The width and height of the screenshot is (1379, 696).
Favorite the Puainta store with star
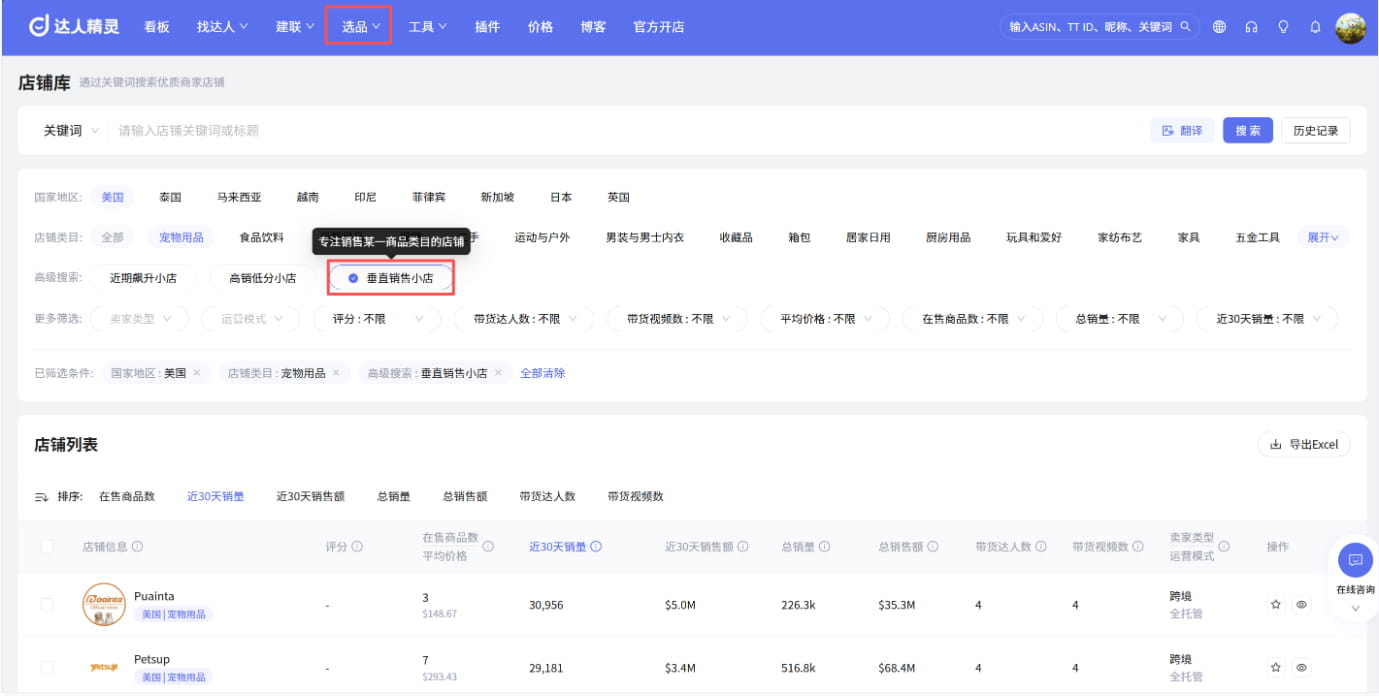pyautogui.click(x=1276, y=604)
